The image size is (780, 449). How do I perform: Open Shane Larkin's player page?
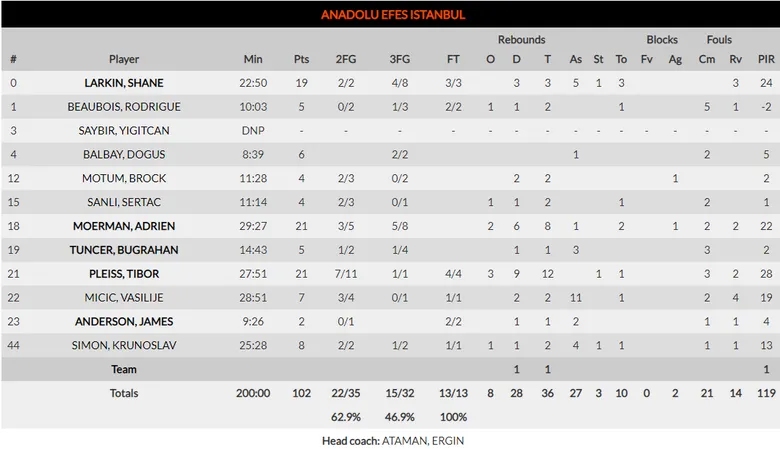click(124, 83)
